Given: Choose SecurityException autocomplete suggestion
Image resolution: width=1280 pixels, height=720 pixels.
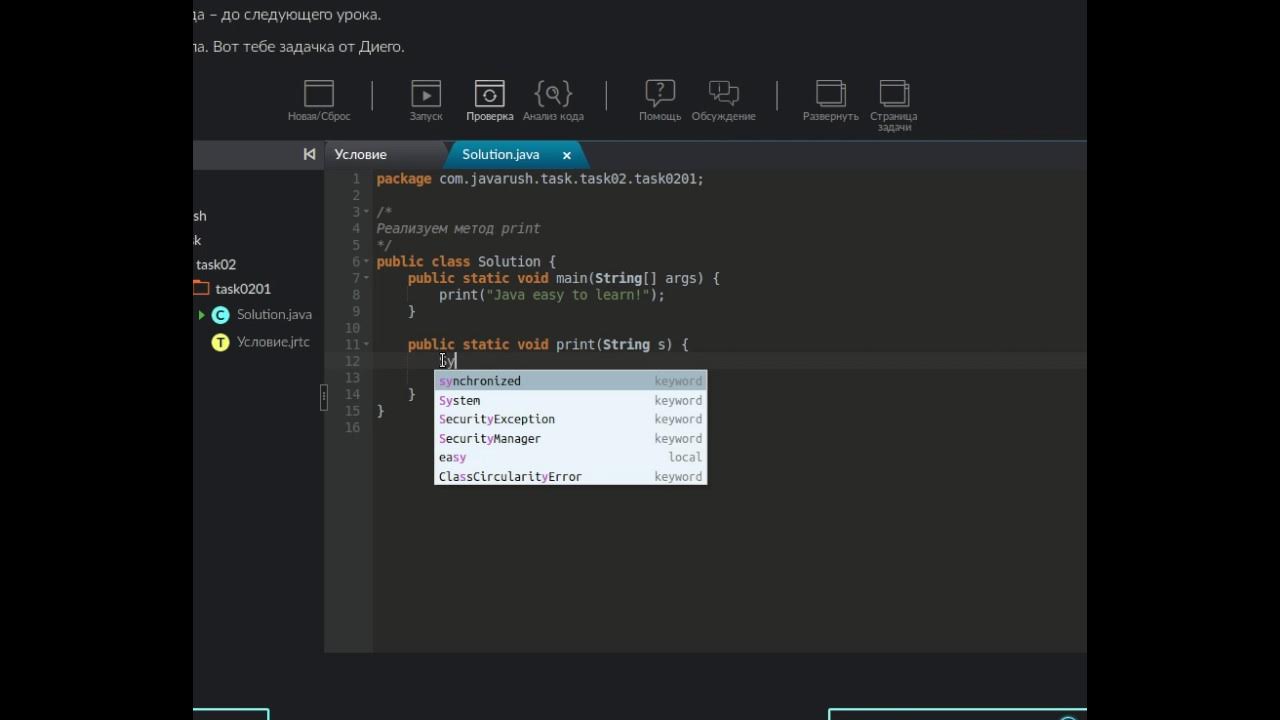Looking at the screenshot, I should [x=570, y=419].
